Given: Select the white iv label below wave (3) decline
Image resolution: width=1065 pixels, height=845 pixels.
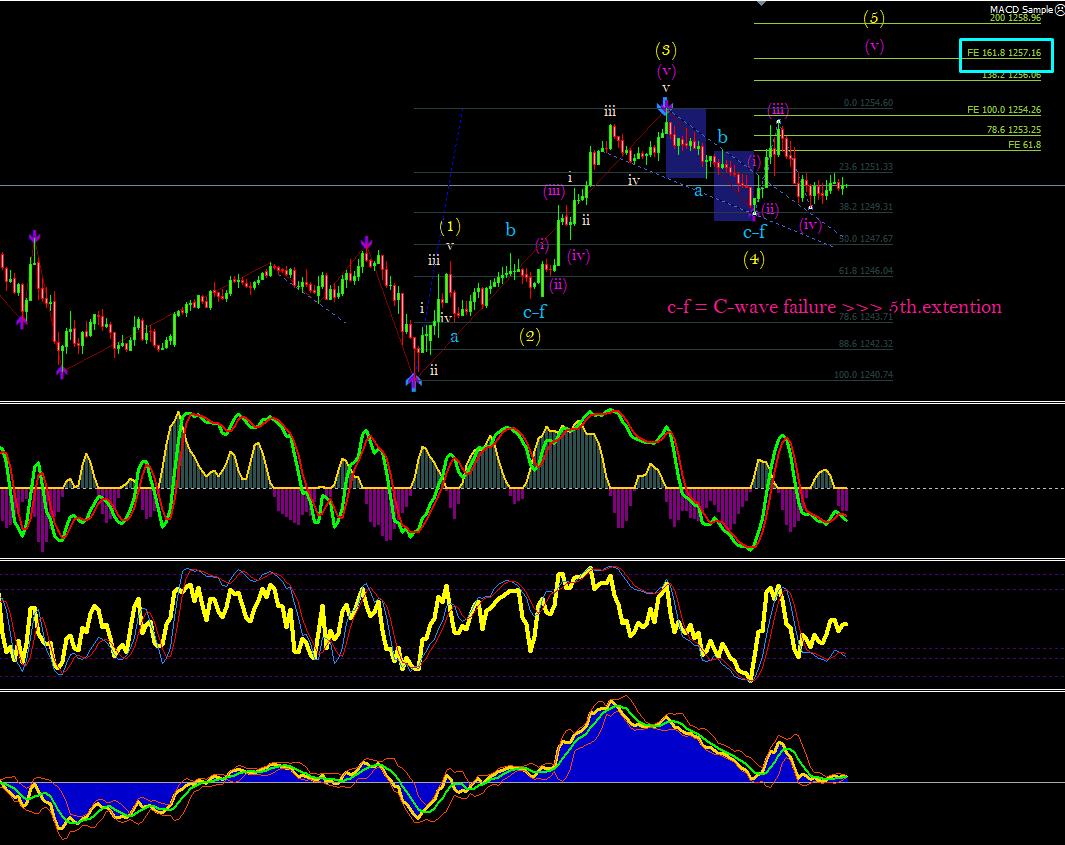Looking at the screenshot, I should (x=634, y=181).
